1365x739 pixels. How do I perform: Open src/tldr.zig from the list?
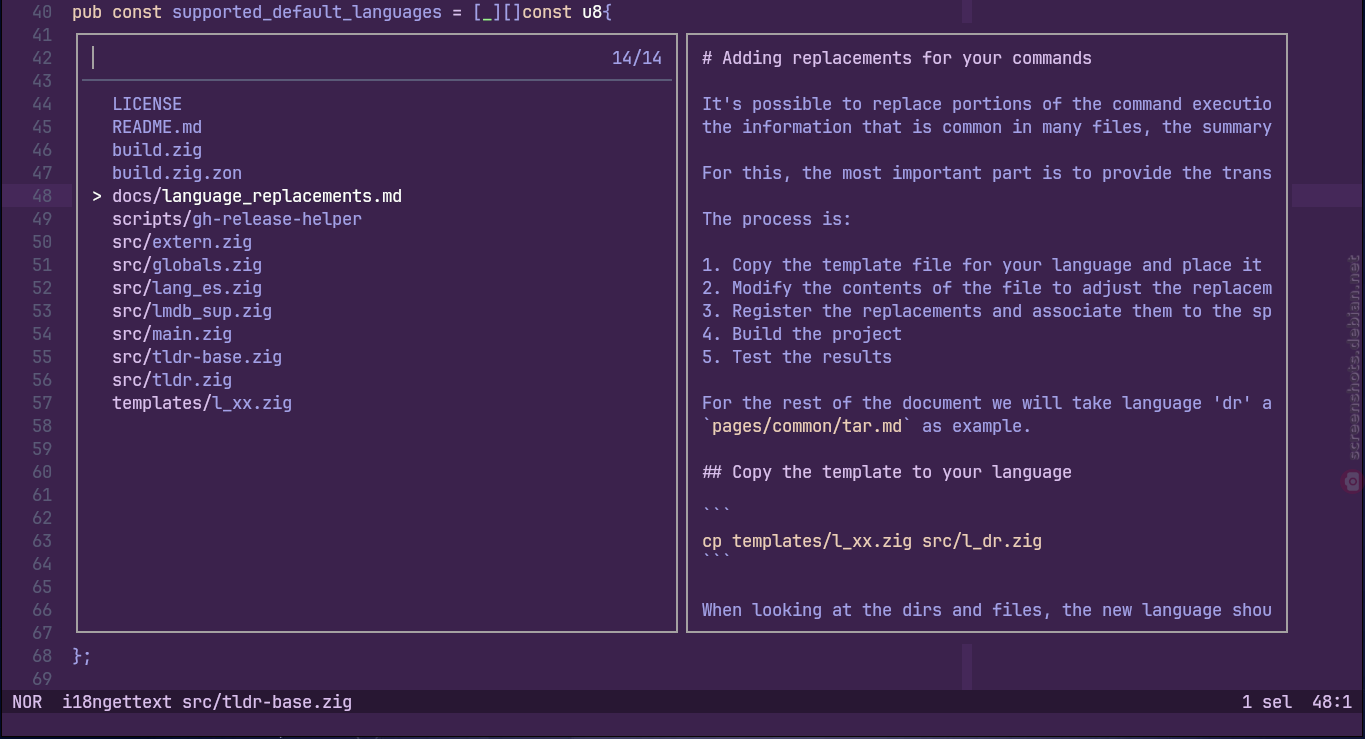tap(172, 380)
